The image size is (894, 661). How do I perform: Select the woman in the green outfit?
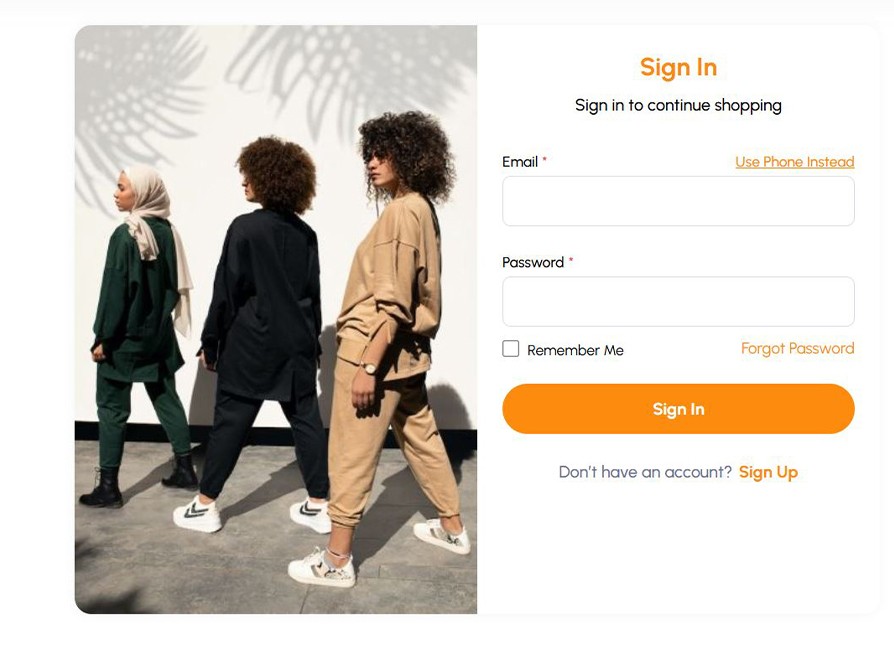point(140,320)
